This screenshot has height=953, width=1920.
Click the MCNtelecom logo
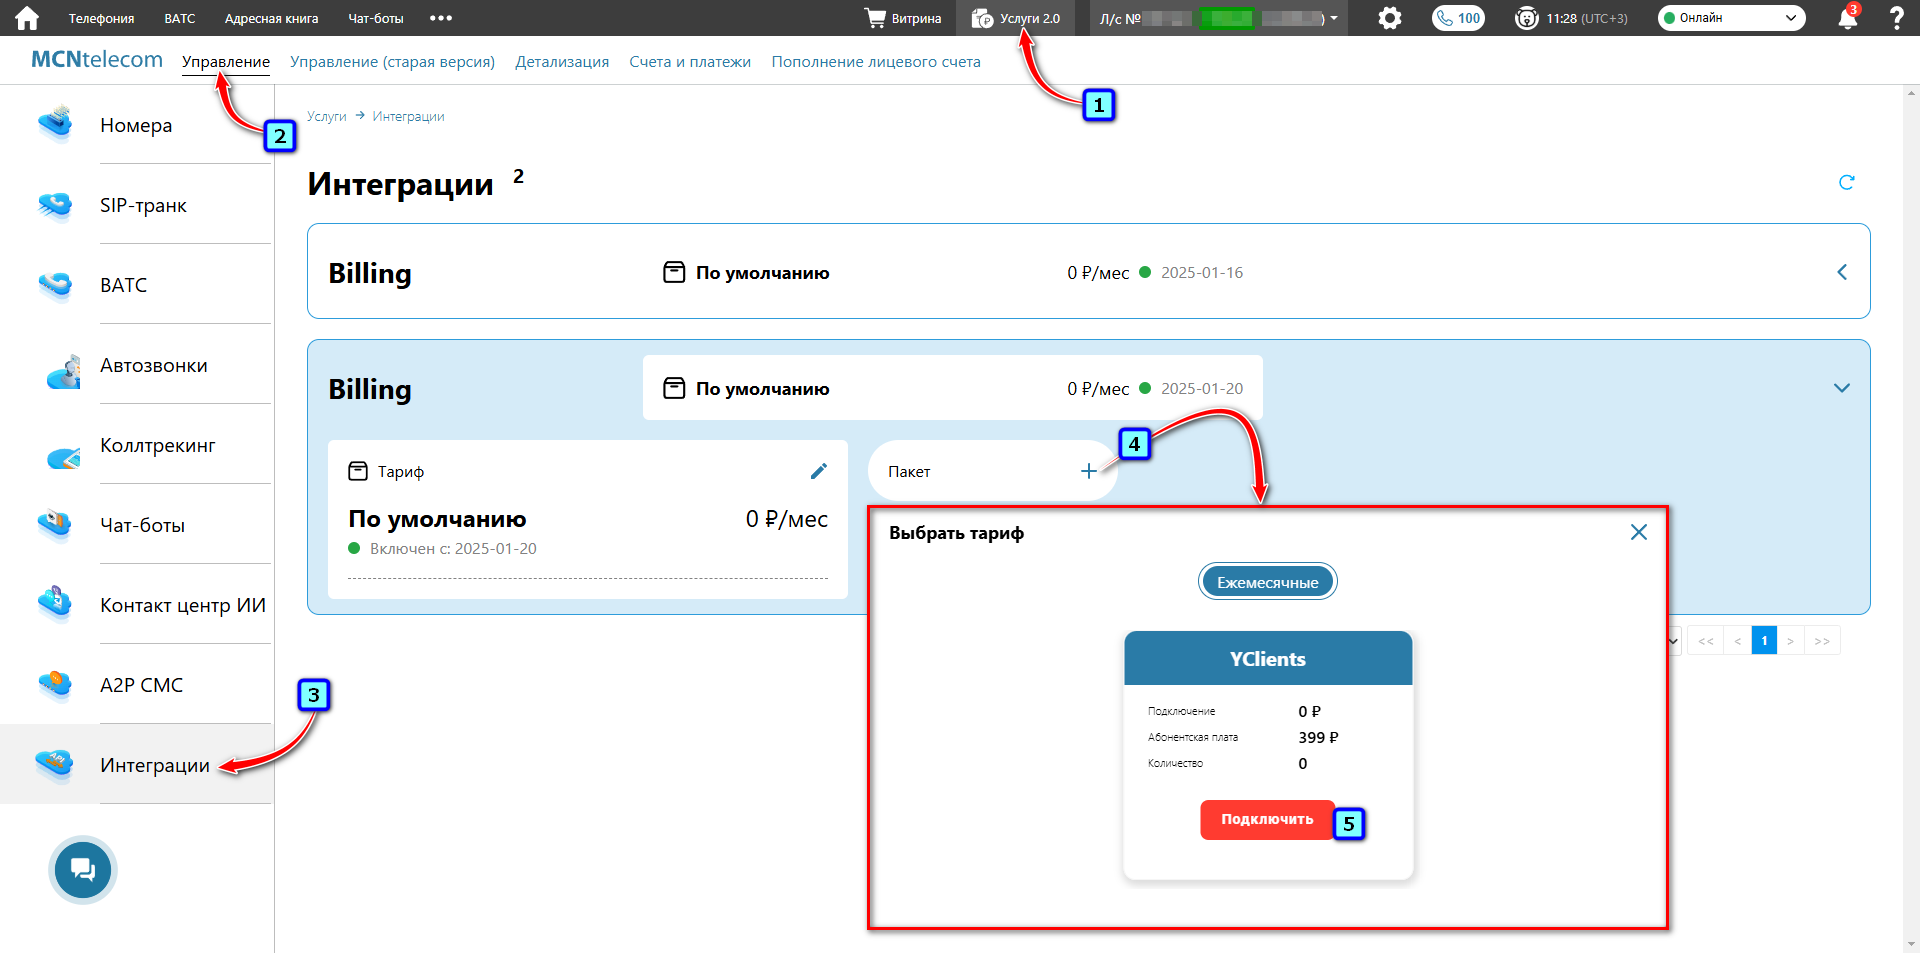coord(97,59)
